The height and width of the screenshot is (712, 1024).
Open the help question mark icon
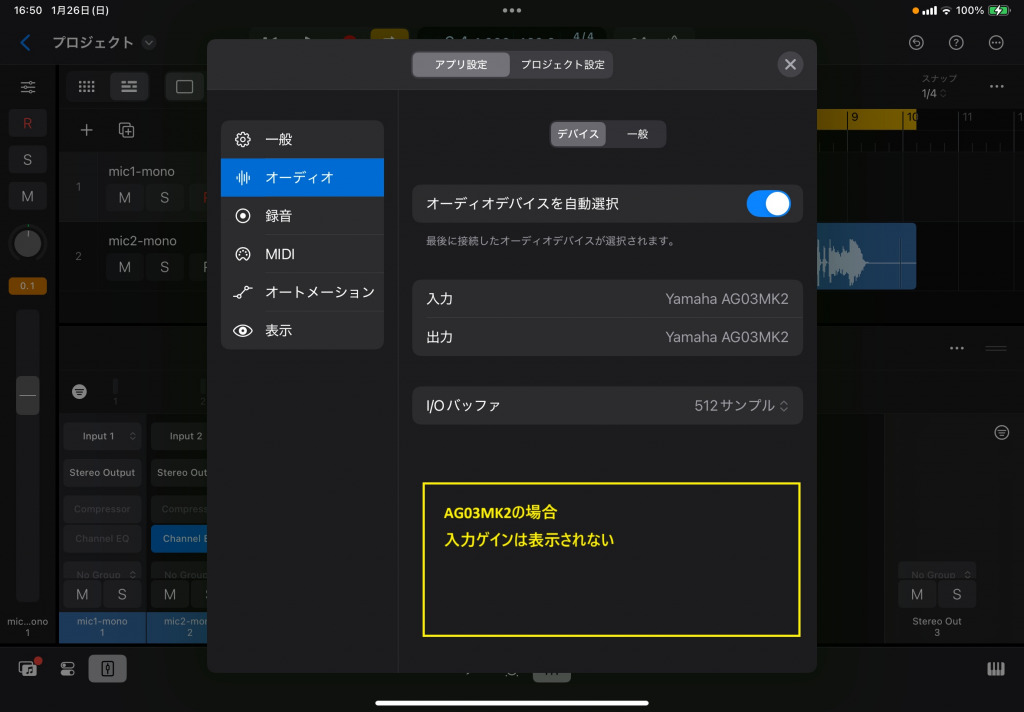click(956, 43)
